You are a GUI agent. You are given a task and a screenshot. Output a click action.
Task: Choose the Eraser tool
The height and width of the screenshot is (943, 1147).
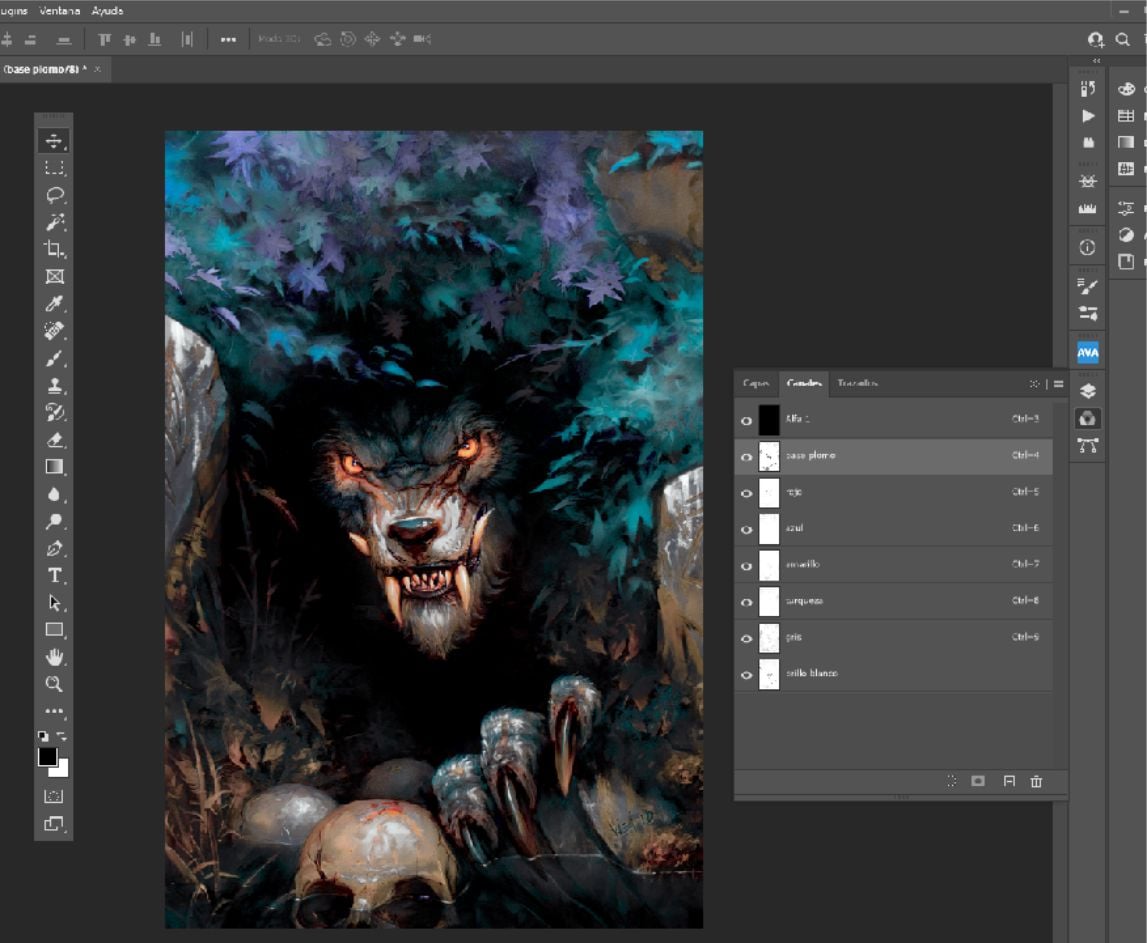[54, 439]
